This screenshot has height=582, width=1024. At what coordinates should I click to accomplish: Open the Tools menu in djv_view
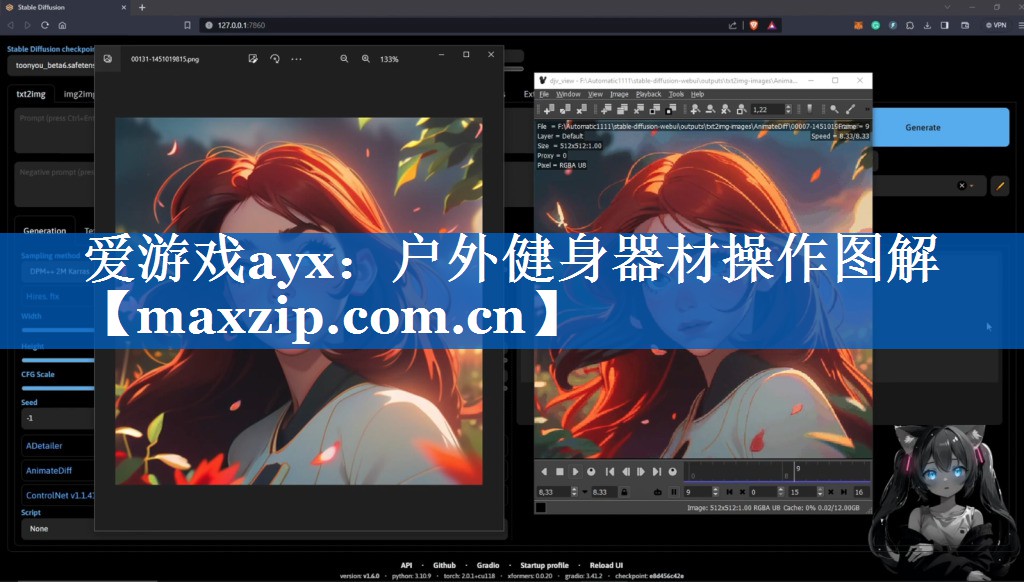[x=676, y=94]
